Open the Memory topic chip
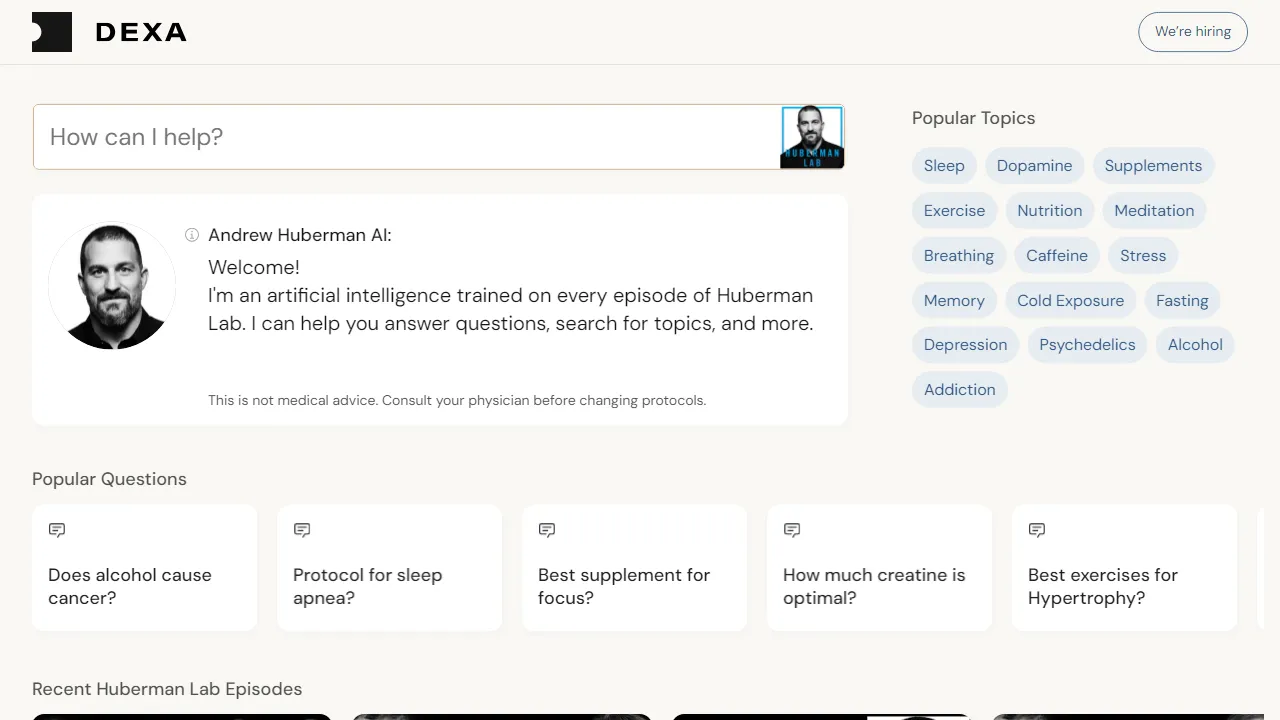The height and width of the screenshot is (720, 1280). coord(954,301)
